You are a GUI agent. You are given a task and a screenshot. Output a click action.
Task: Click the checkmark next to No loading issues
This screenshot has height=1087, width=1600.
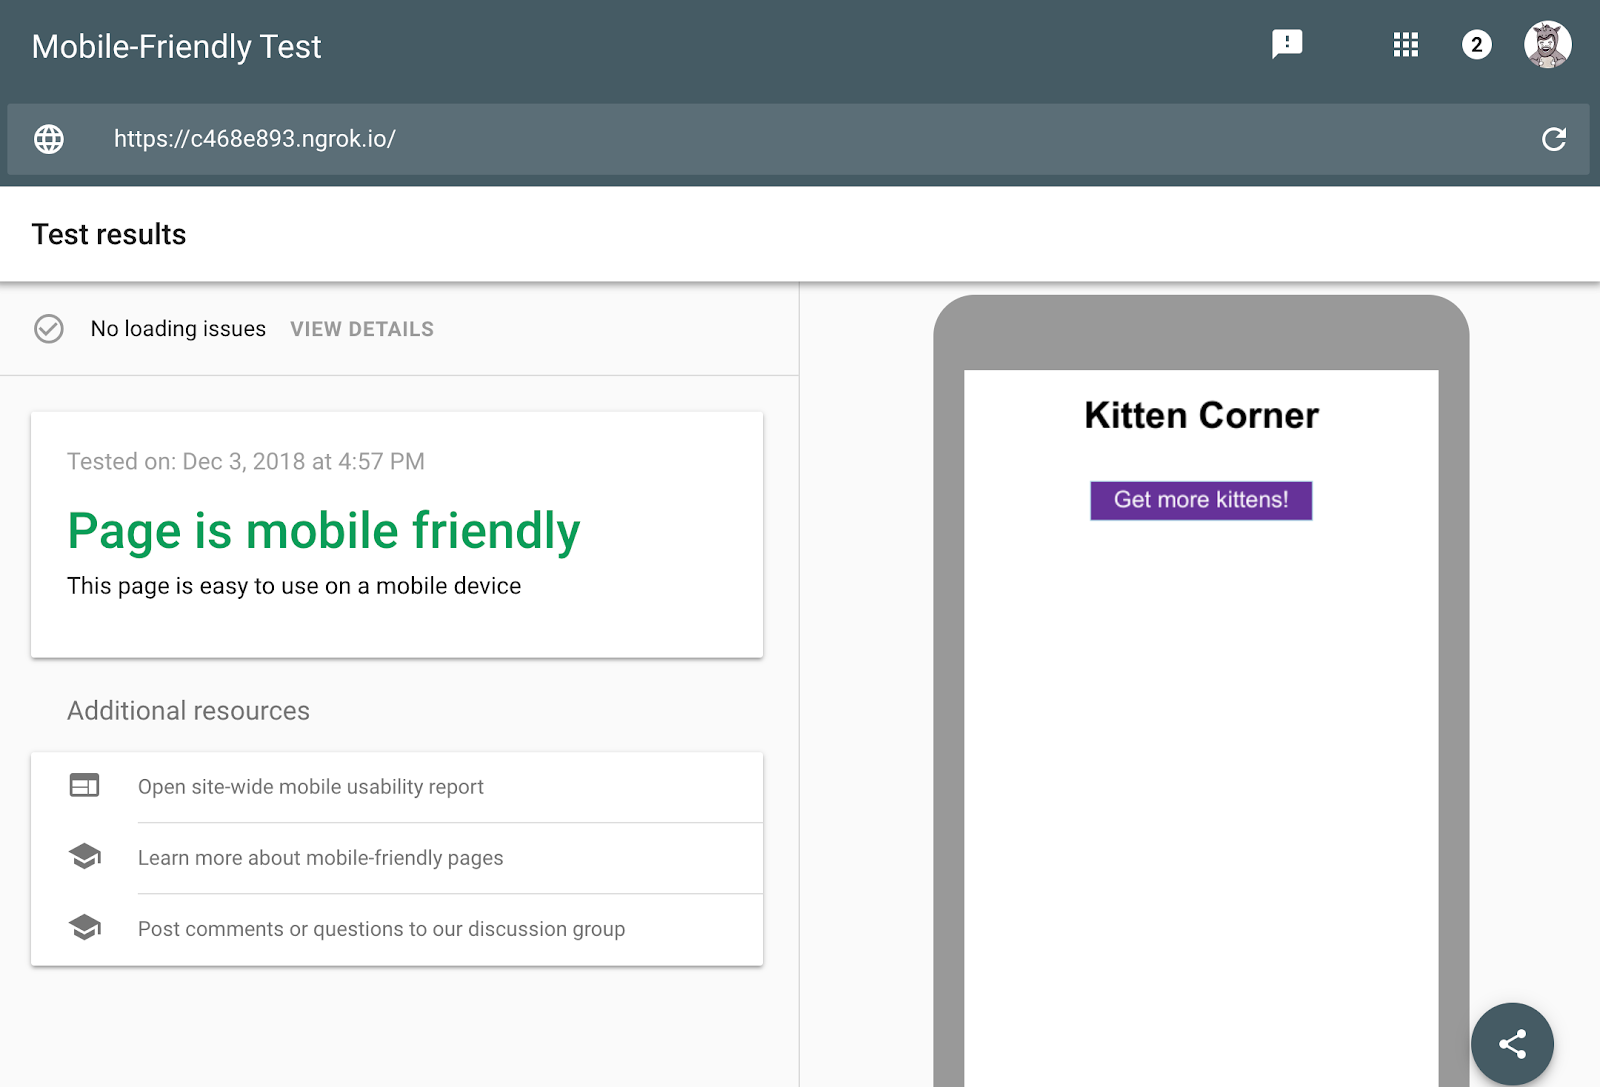[x=48, y=329]
